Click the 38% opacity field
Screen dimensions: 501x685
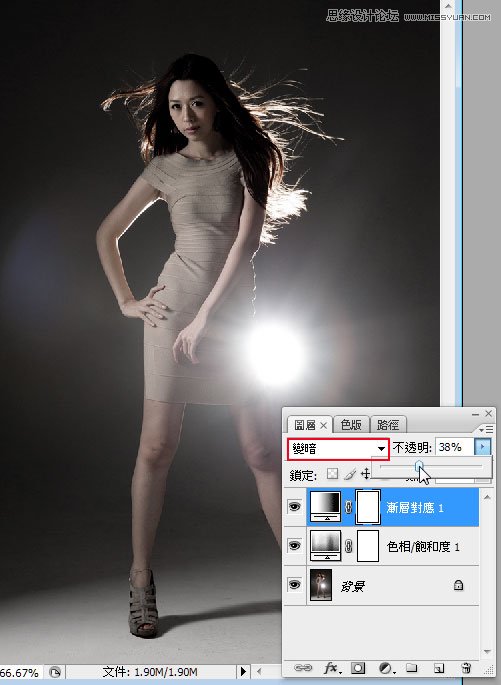point(454,447)
